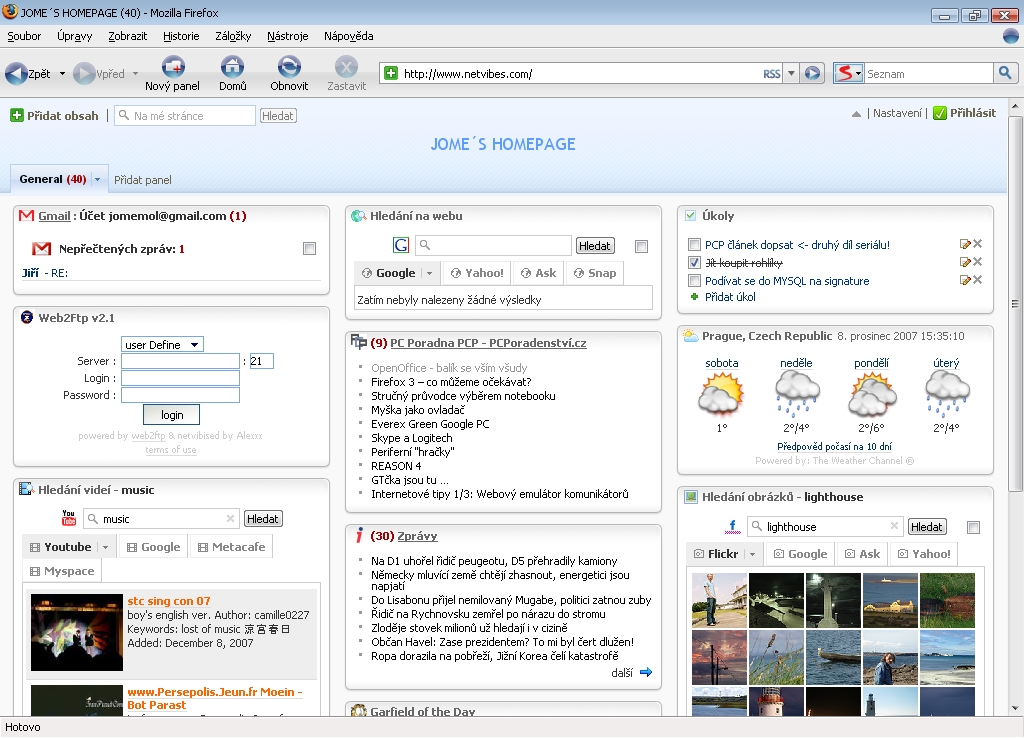Go to home with Domů icon
1024x738 pixels.
click(232, 67)
